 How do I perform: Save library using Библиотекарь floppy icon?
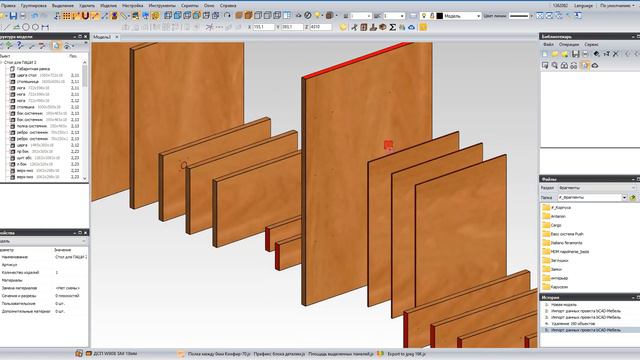576,54
